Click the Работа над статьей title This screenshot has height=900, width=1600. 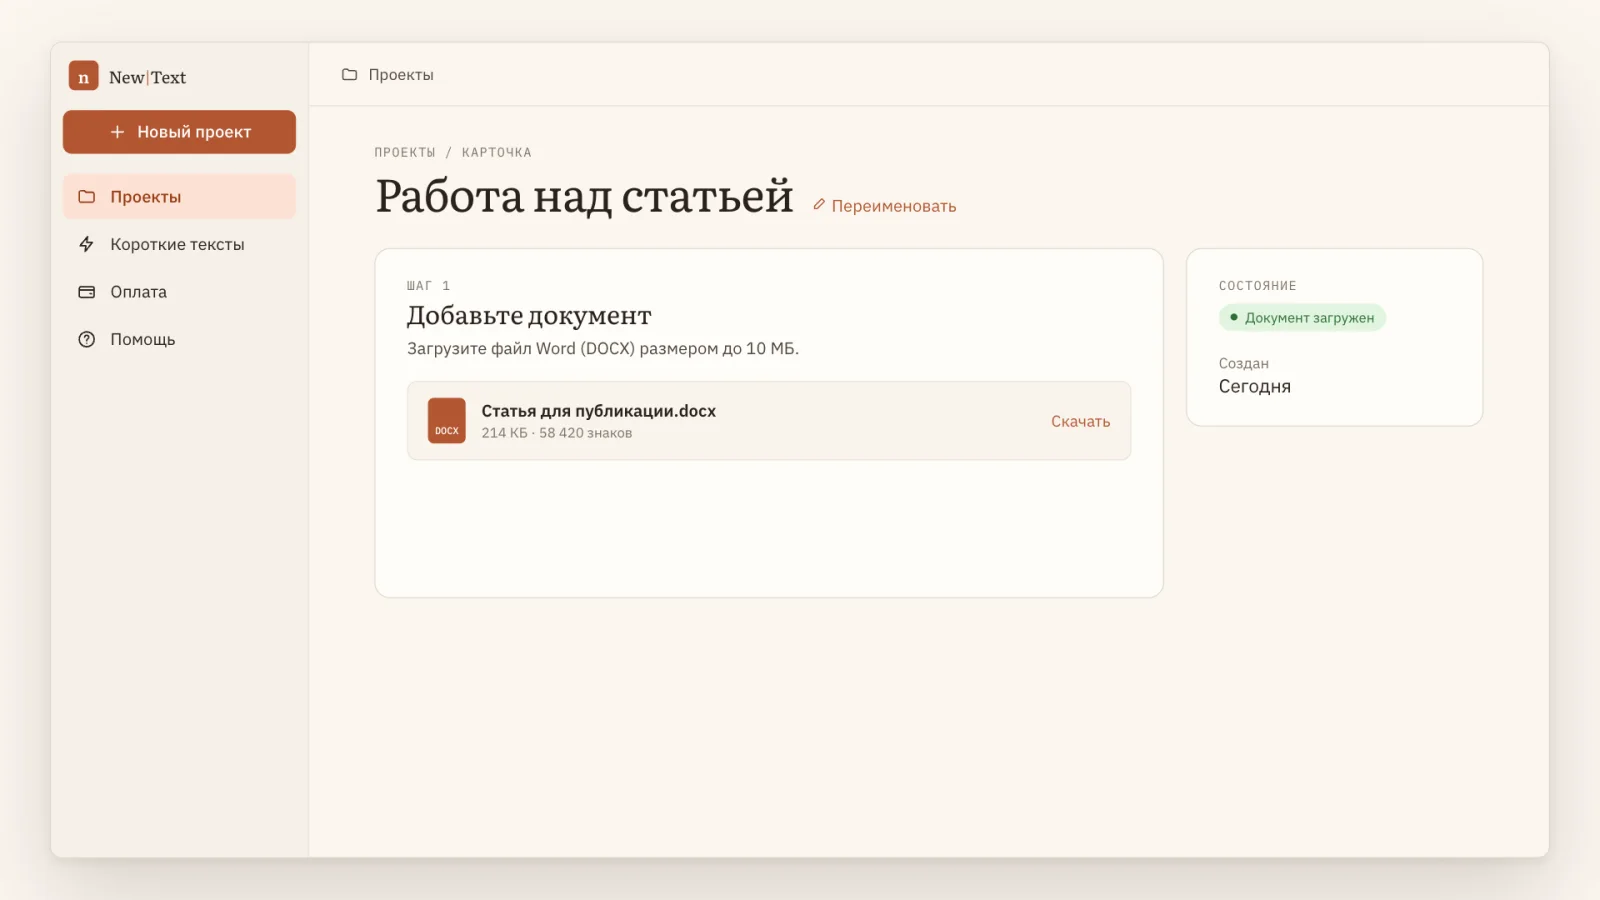pos(584,196)
